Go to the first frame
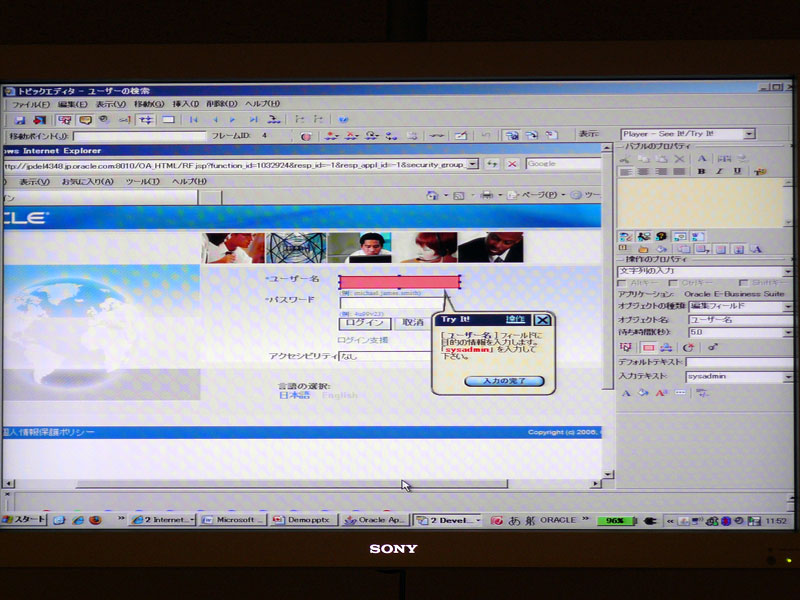This screenshot has height=600, width=800. click(x=193, y=120)
